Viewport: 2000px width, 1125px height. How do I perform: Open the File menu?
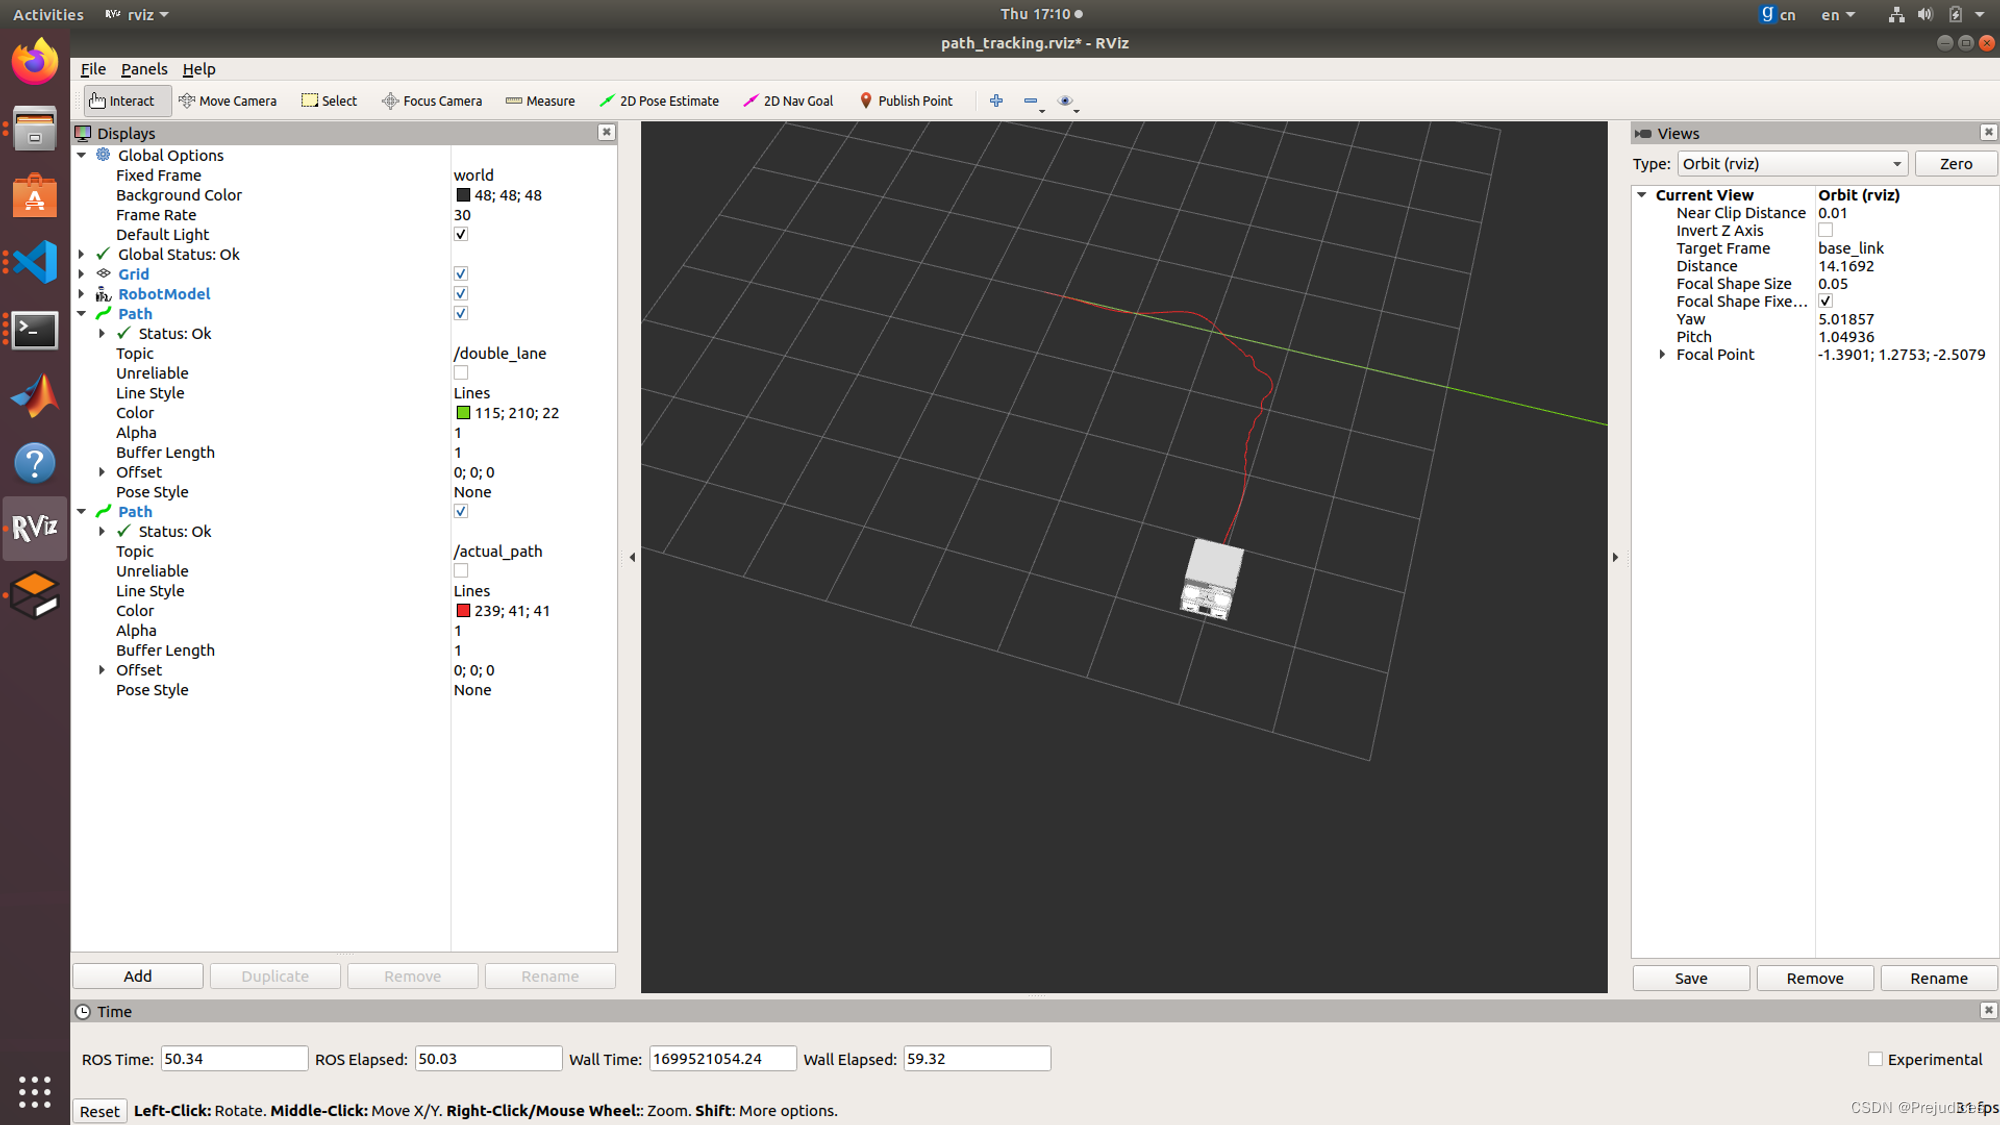pyautogui.click(x=92, y=69)
